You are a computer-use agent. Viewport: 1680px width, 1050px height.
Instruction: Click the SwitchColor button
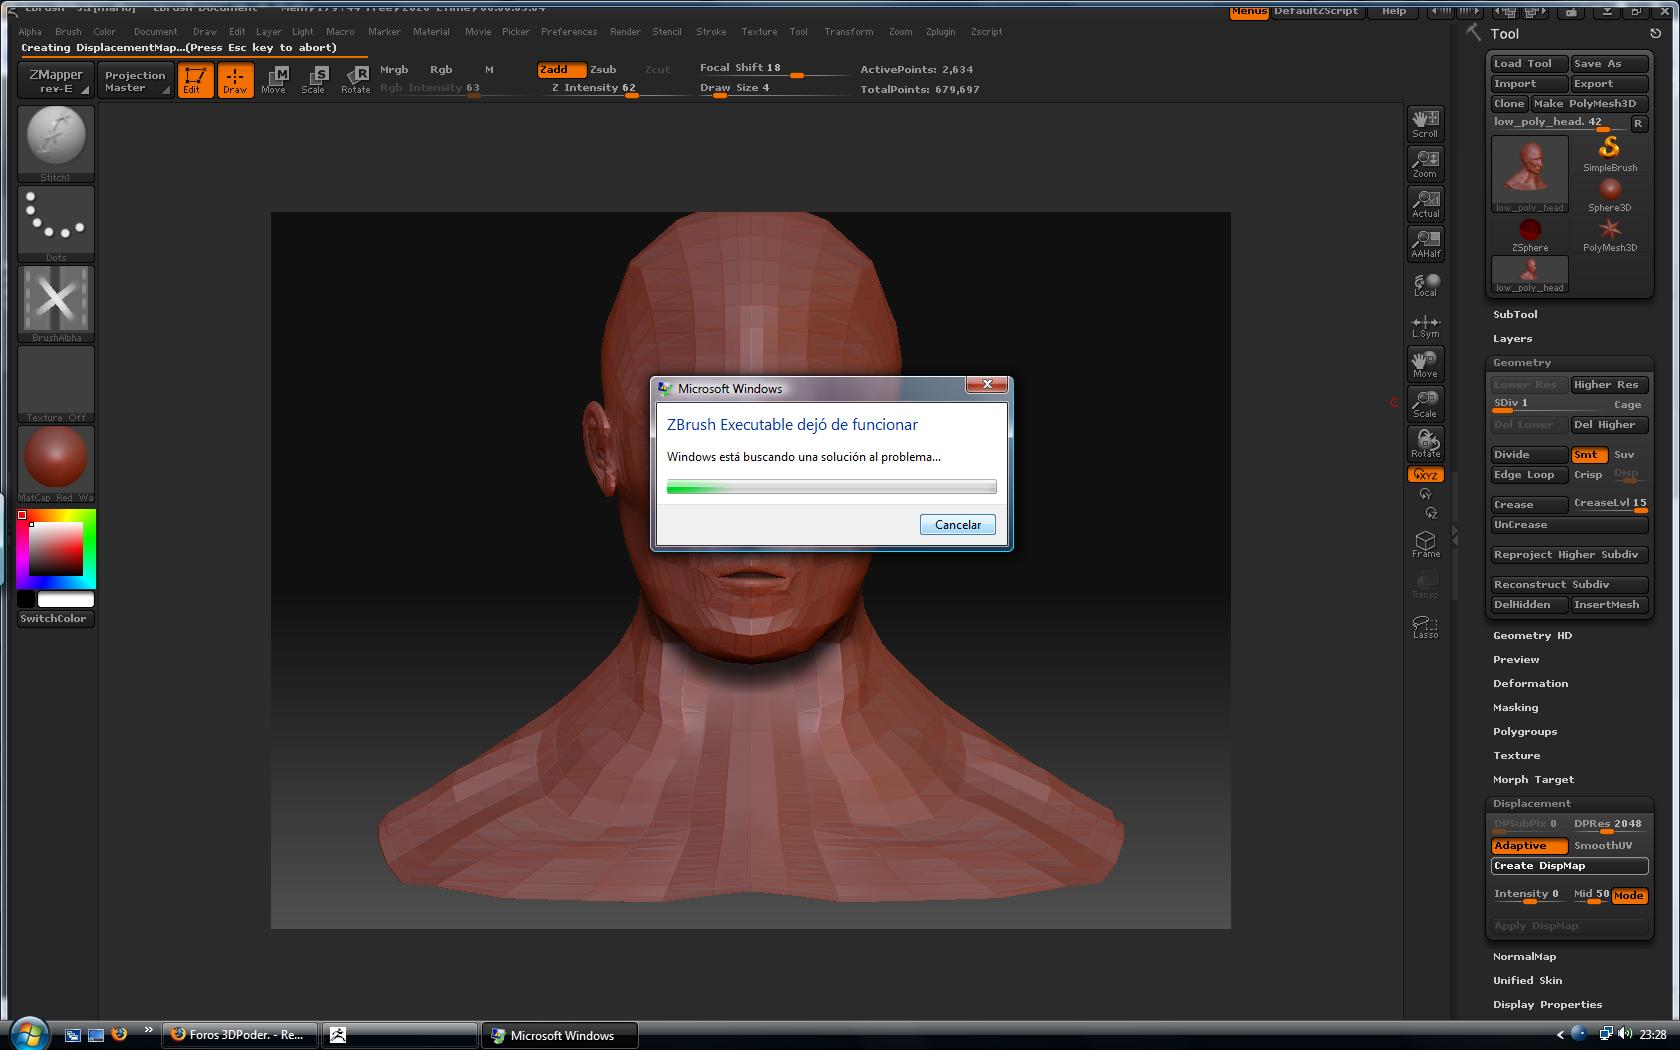pos(56,619)
